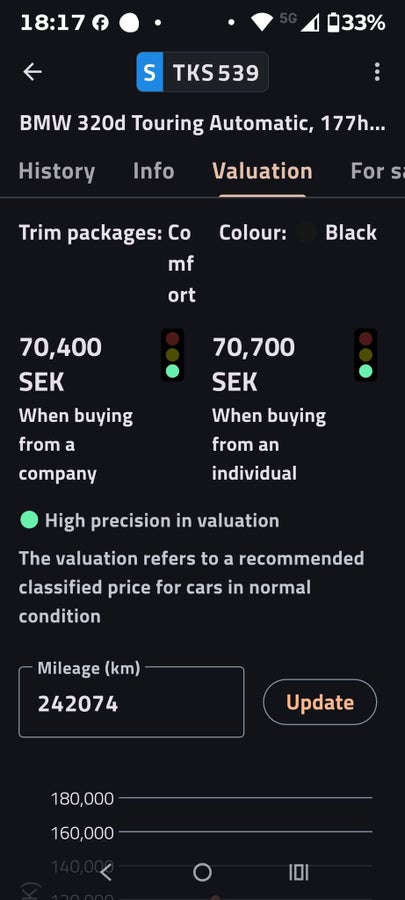405x900 pixels.
Task: Select the Valuation tab
Action: pyautogui.click(x=262, y=171)
